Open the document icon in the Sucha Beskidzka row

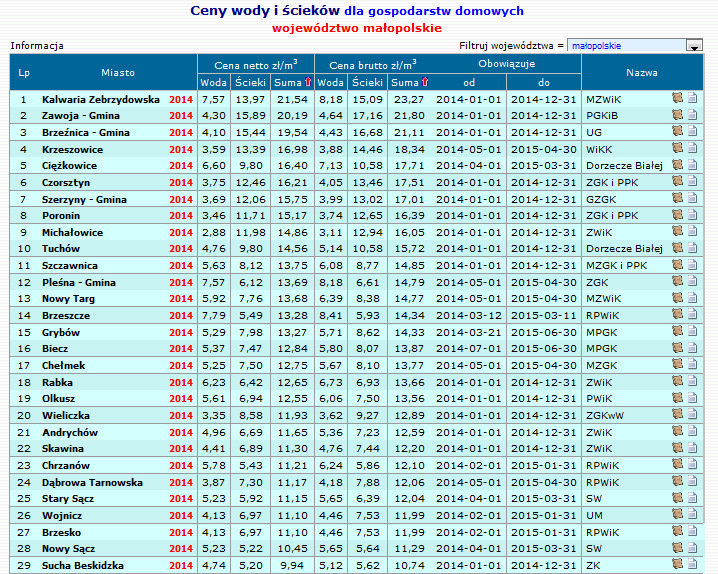[692, 565]
